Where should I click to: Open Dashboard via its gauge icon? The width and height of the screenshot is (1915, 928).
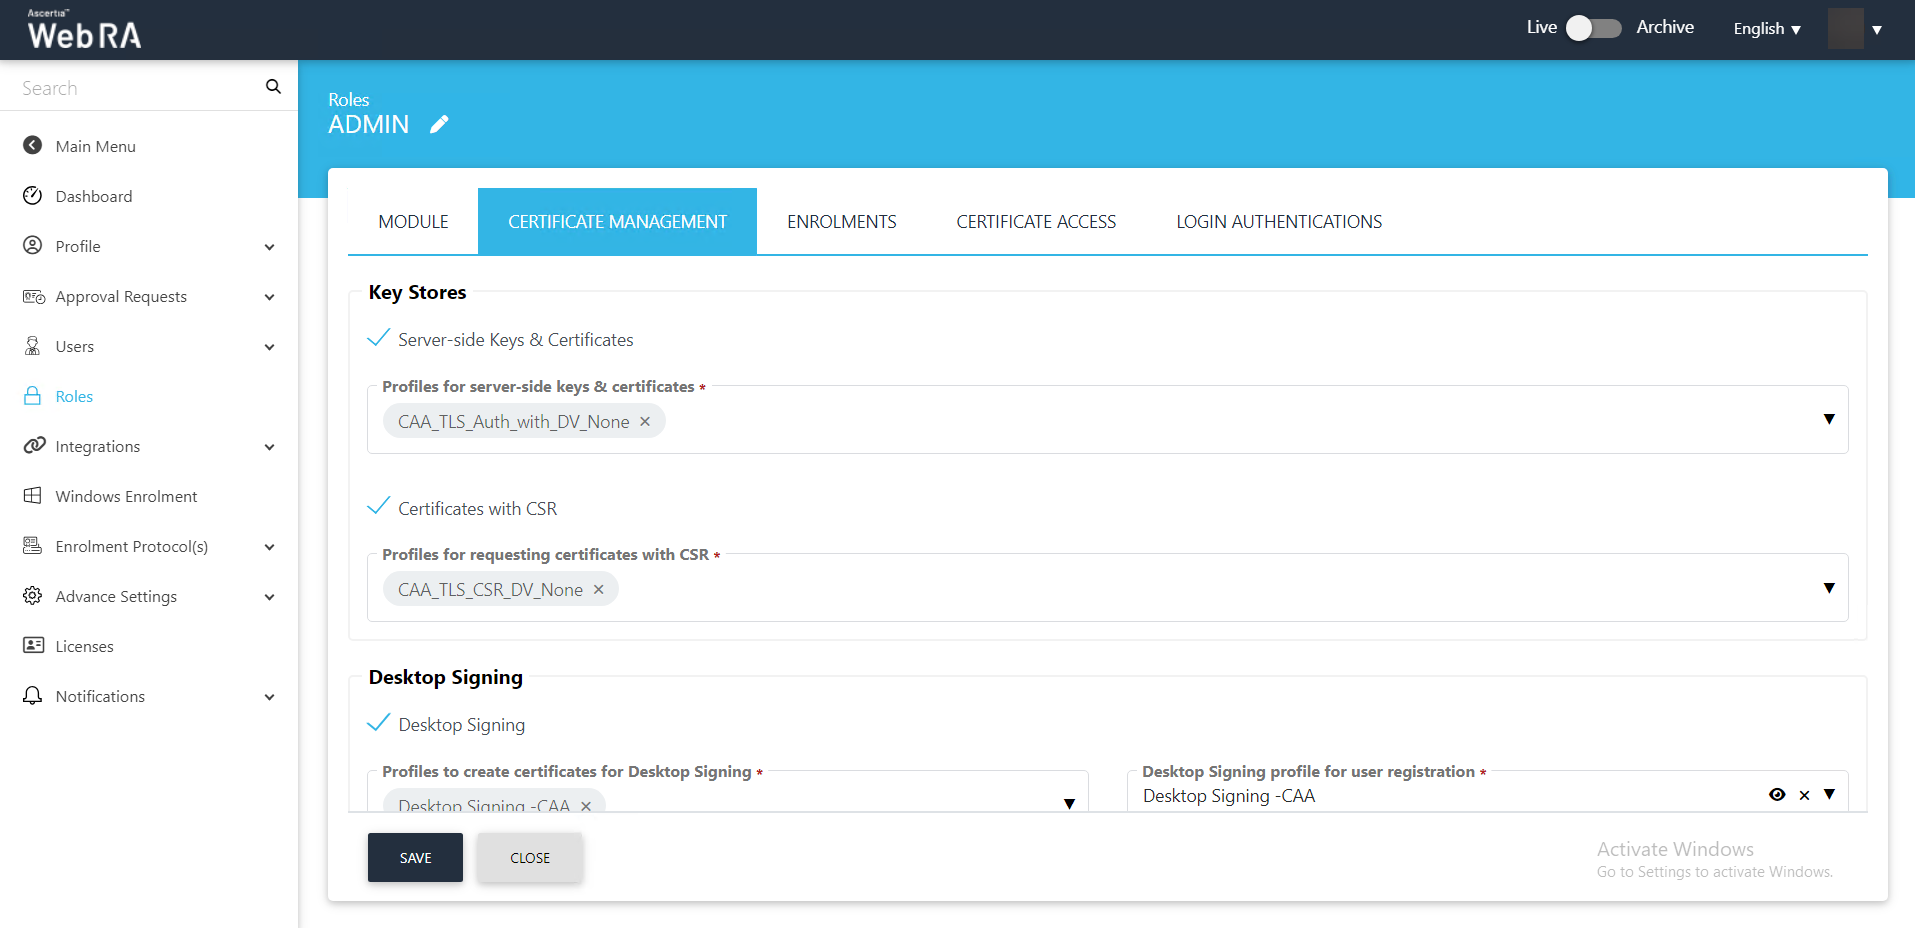pos(33,195)
